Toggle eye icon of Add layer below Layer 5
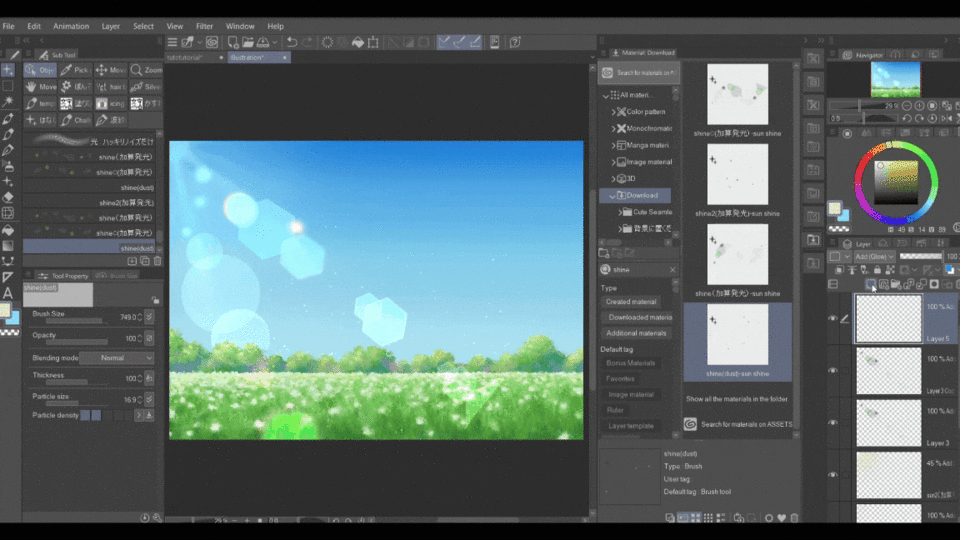 click(833, 370)
